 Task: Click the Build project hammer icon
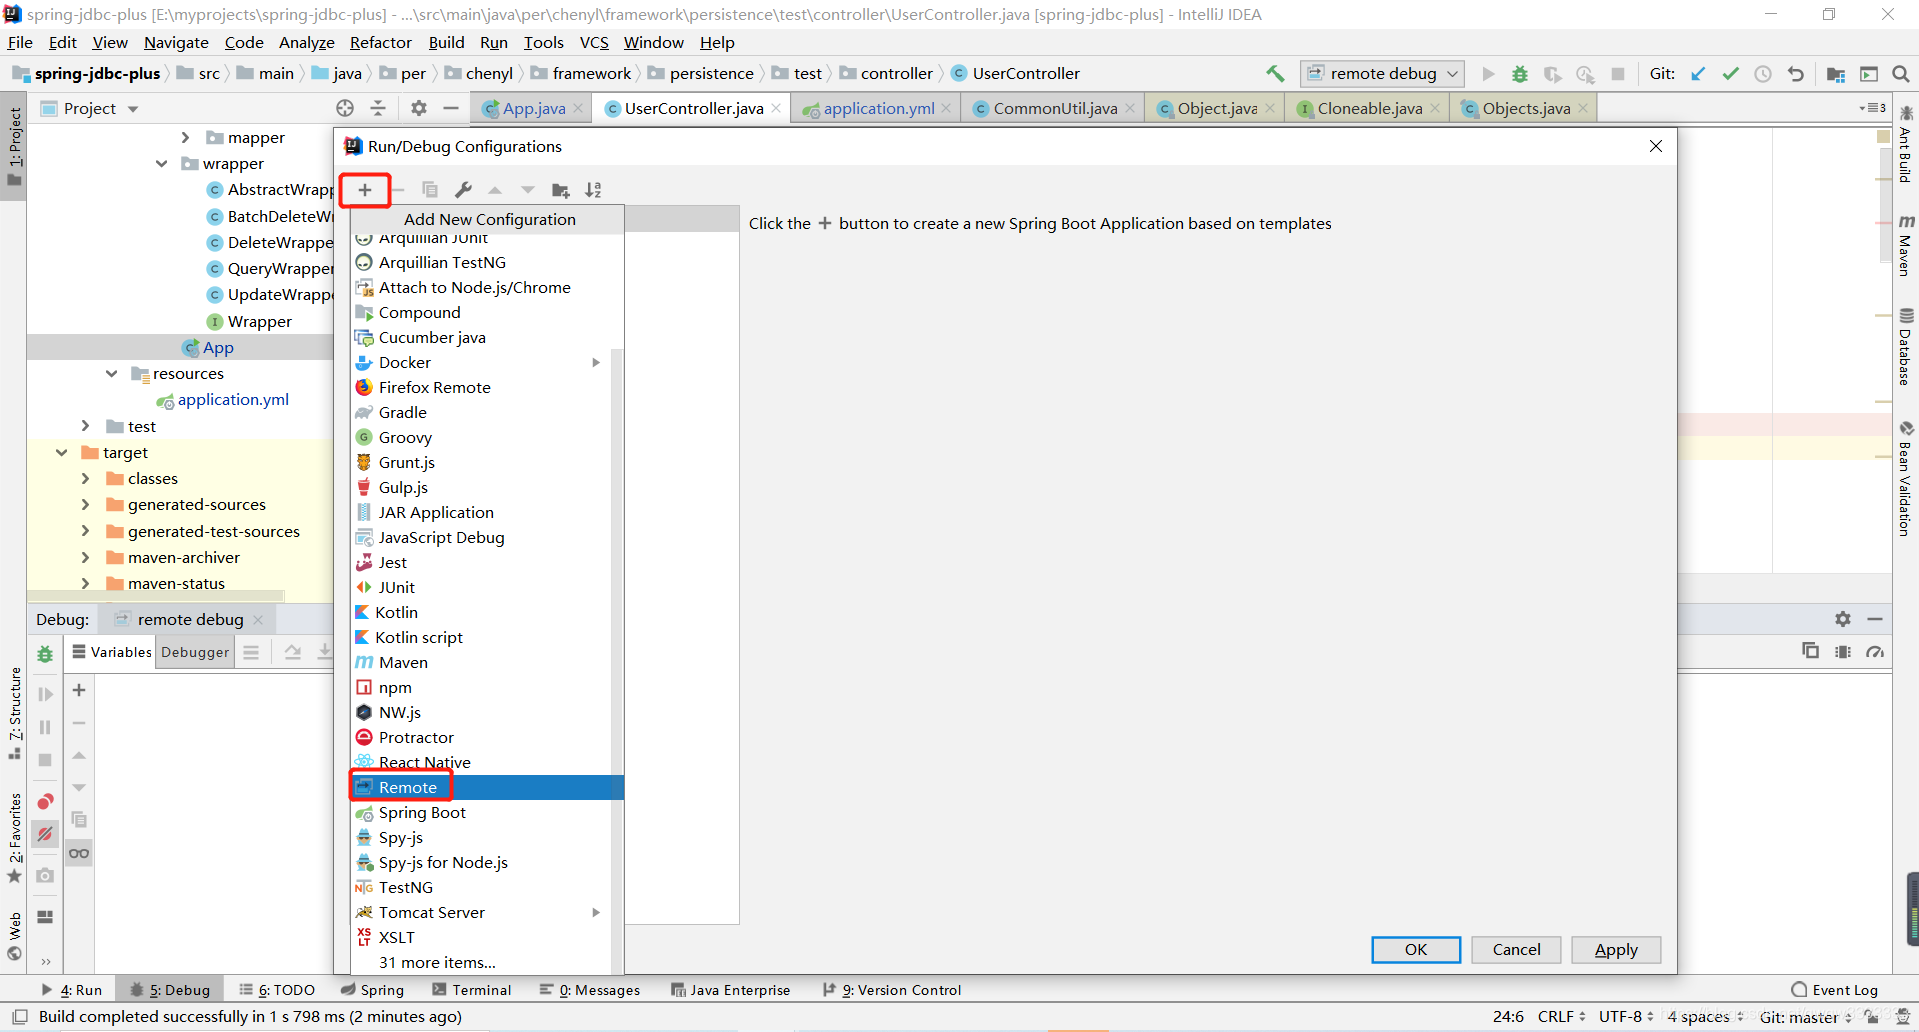tap(1275, 74)
